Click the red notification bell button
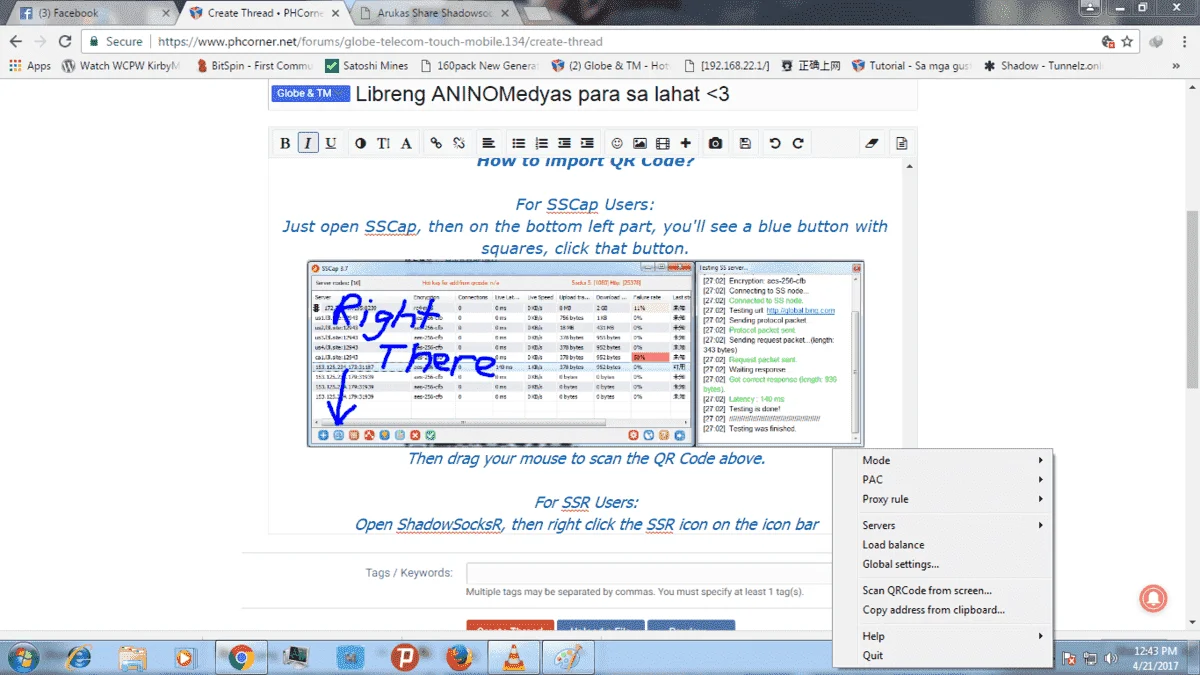The image size is (1200, 675). click(x=1155, y=597)
